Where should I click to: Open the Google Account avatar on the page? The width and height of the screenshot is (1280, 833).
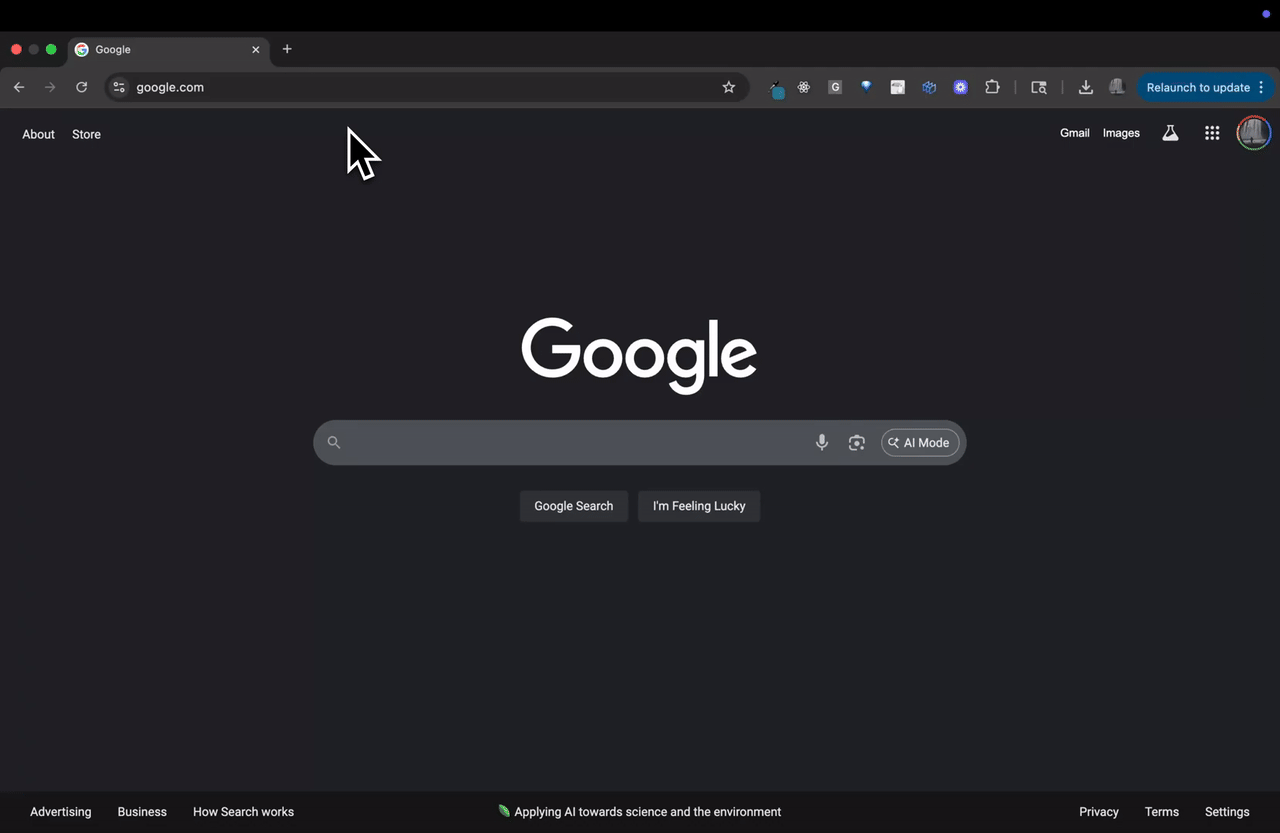coord(1254,133)
